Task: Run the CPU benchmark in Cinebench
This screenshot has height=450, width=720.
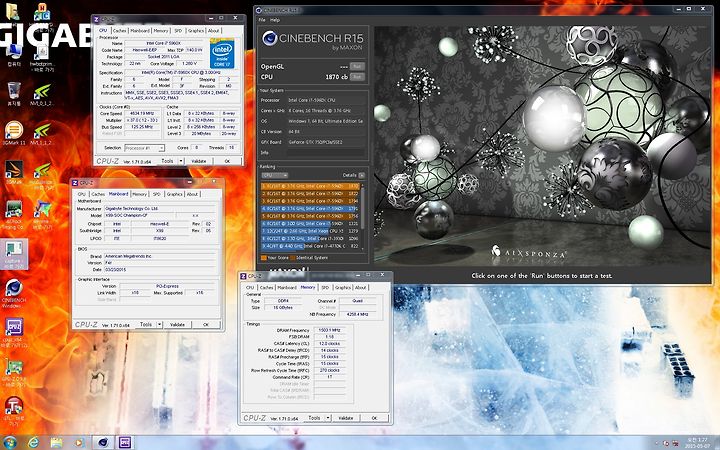Action: [357, 77]
